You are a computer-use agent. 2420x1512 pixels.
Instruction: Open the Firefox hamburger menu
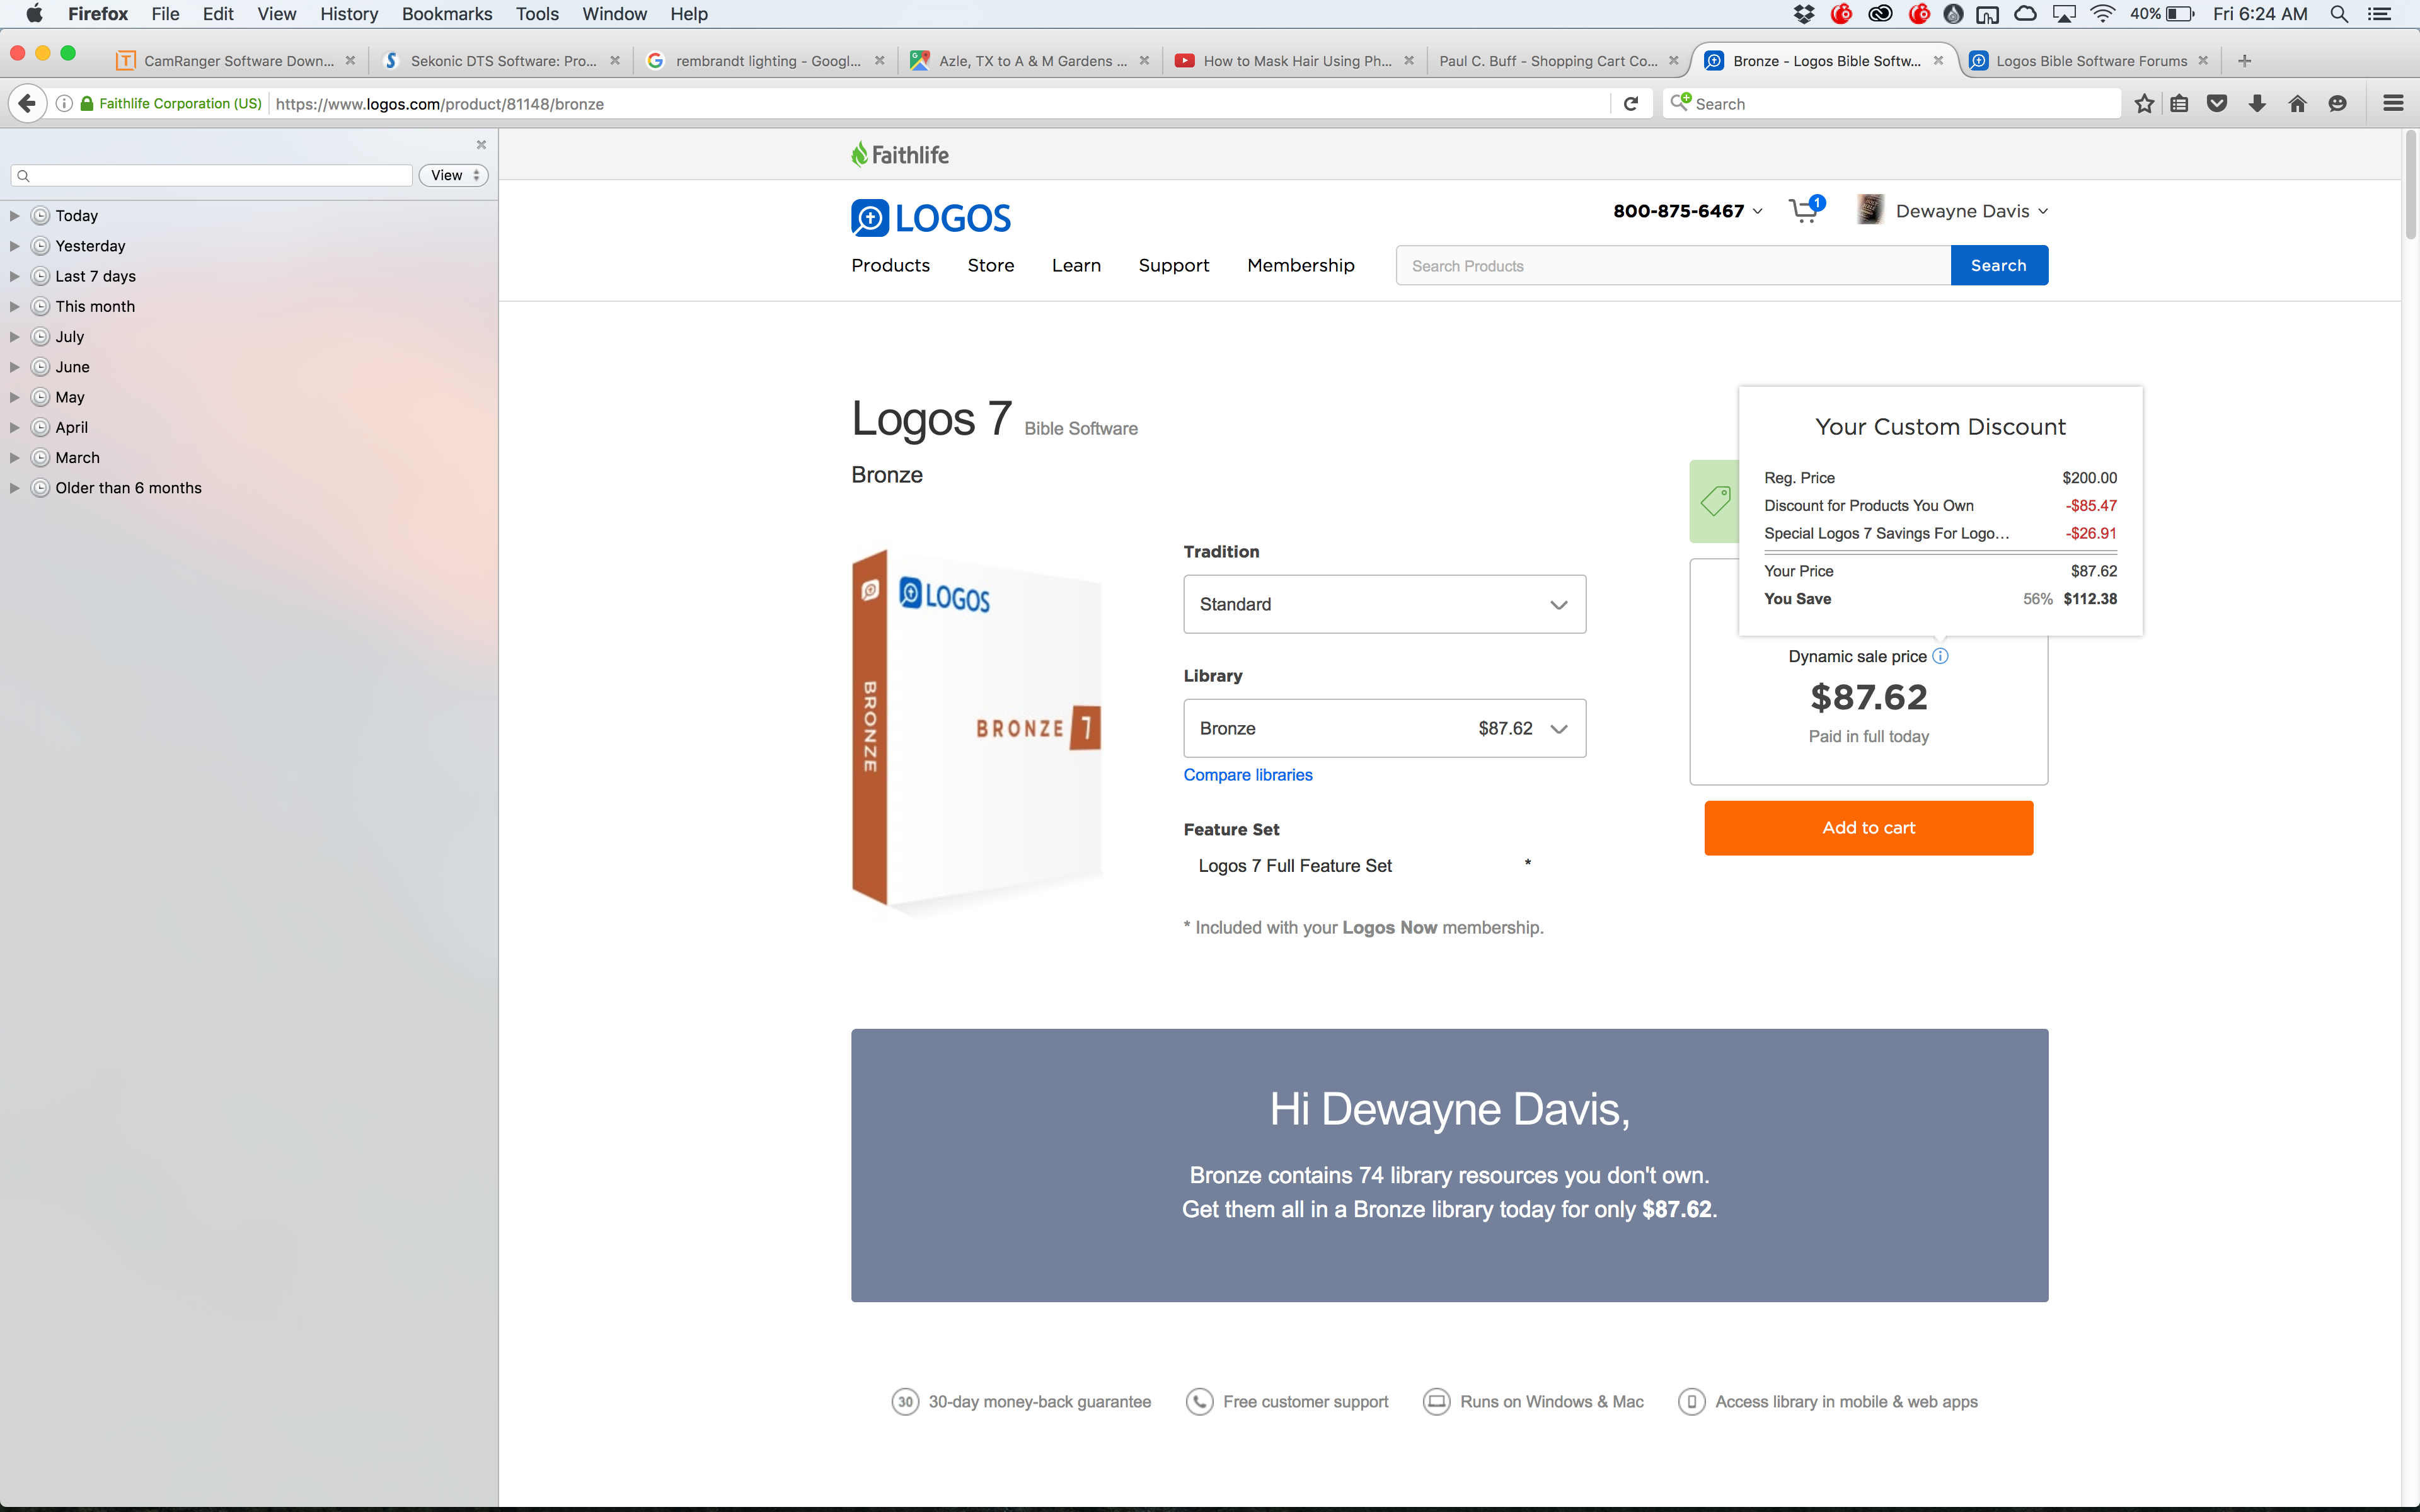pos(2393,104)
